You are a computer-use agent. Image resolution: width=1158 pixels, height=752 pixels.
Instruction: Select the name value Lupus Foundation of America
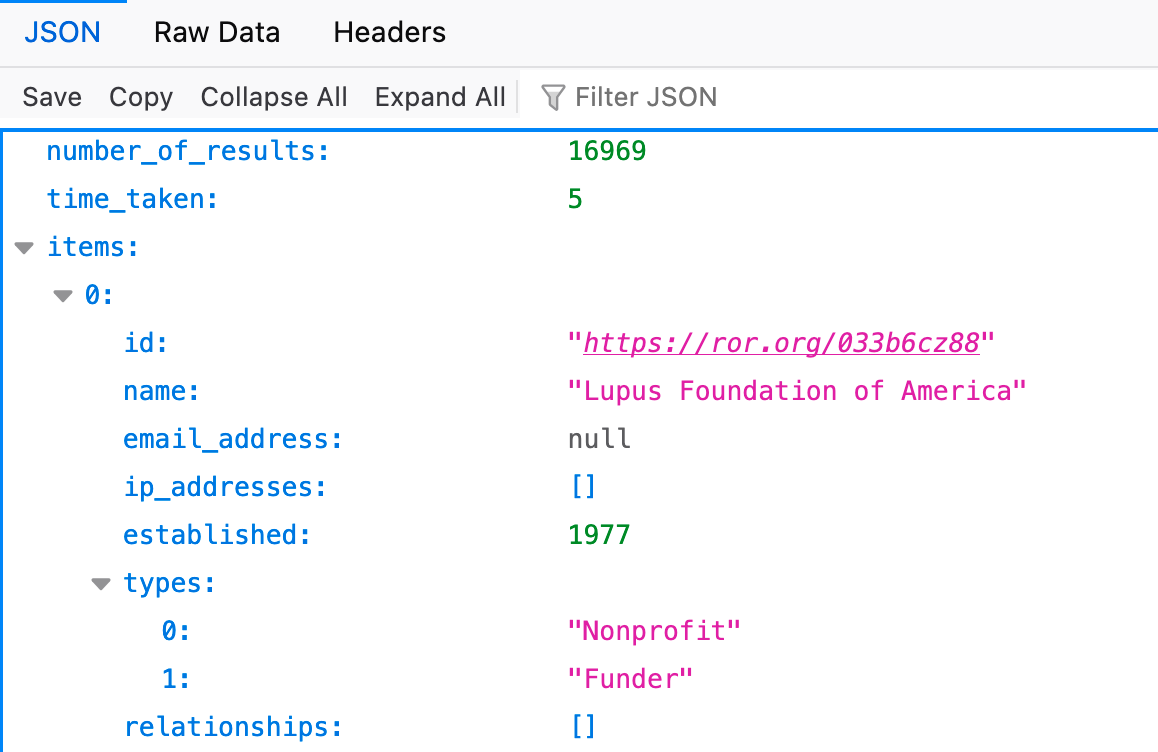797,391
